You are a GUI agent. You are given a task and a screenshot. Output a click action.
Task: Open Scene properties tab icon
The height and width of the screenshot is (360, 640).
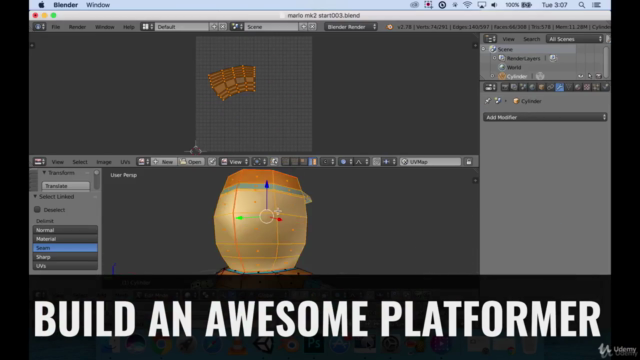[x=523, y=87]
